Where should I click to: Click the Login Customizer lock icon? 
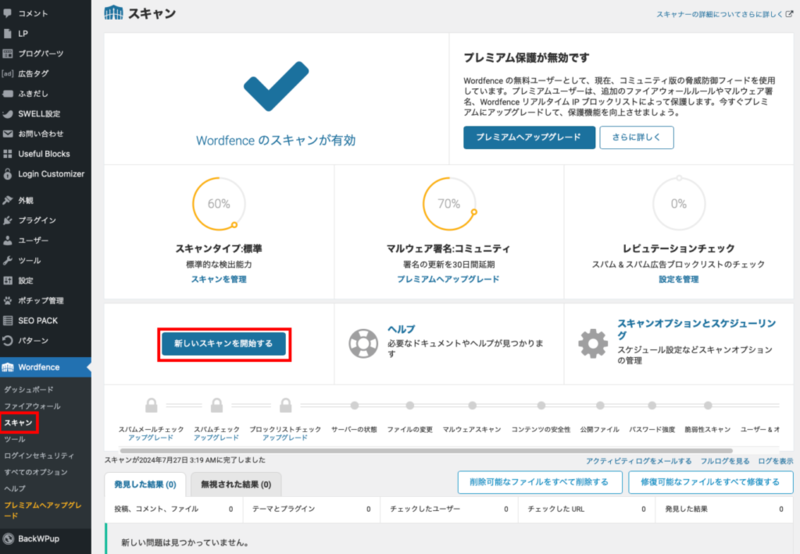[x=8, y=174]
